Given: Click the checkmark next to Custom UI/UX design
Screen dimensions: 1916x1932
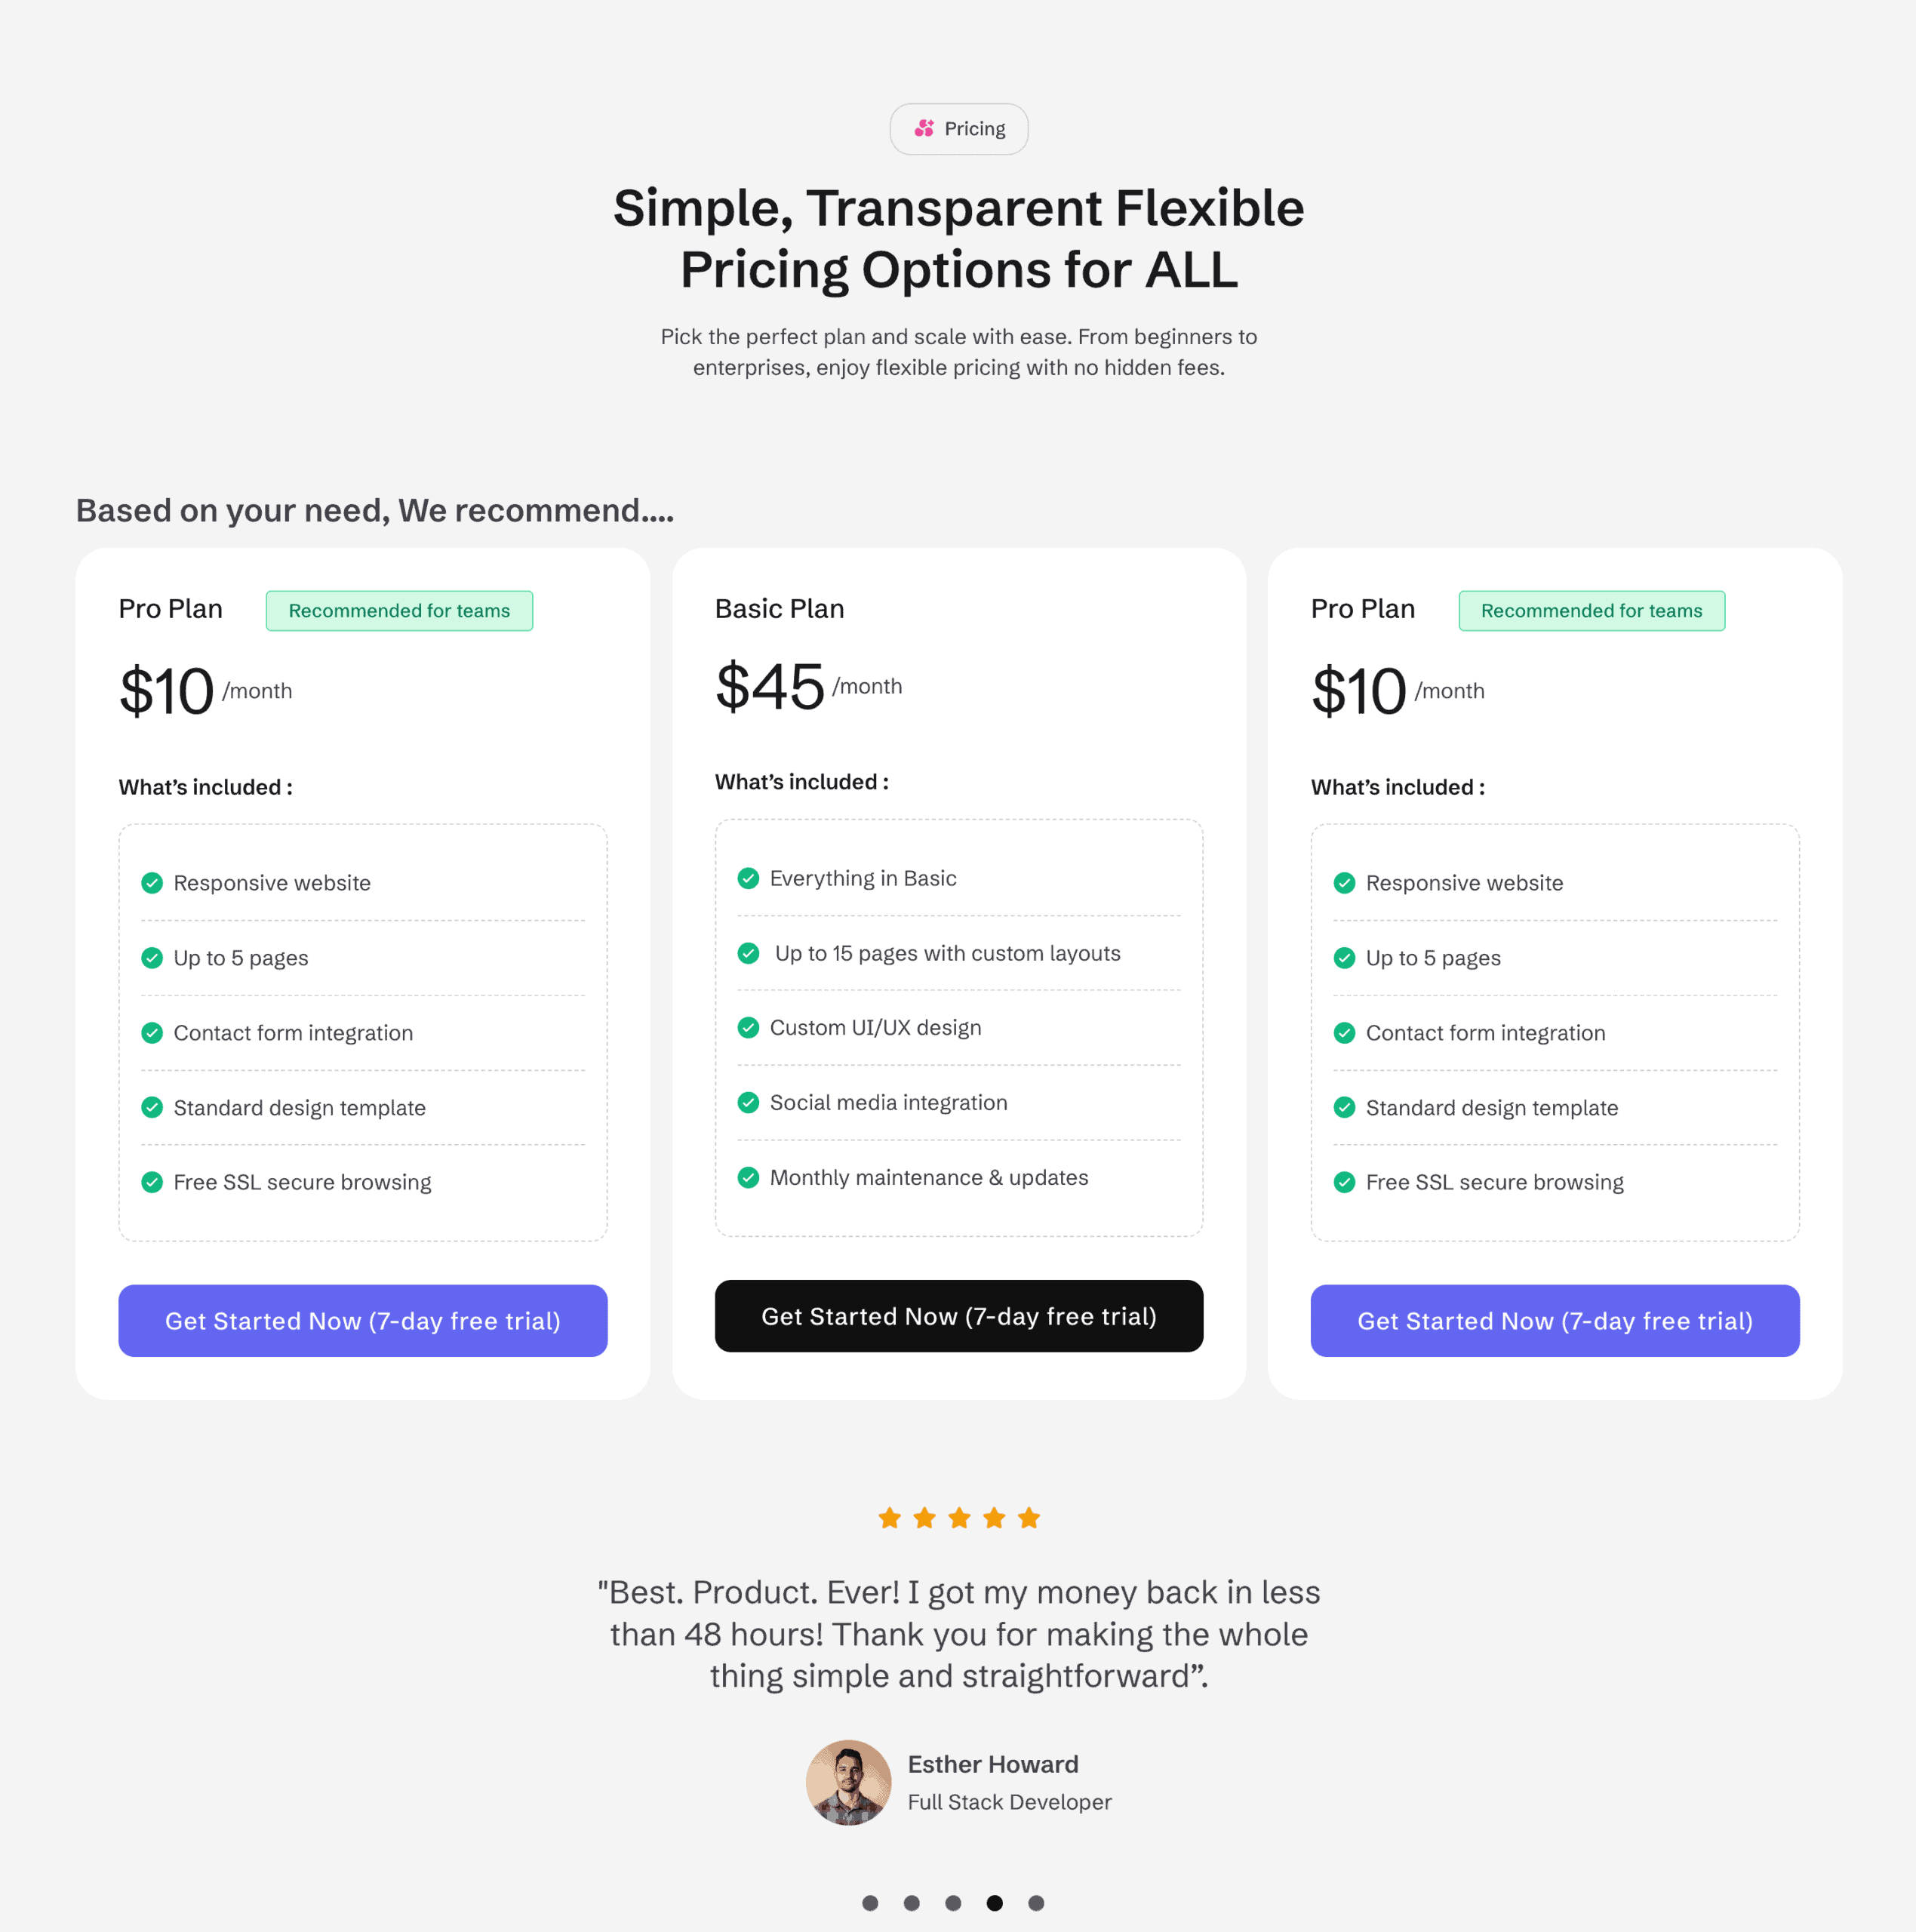Looking at the screenshot, I should pyautogui.click(x=748, y=1028).
